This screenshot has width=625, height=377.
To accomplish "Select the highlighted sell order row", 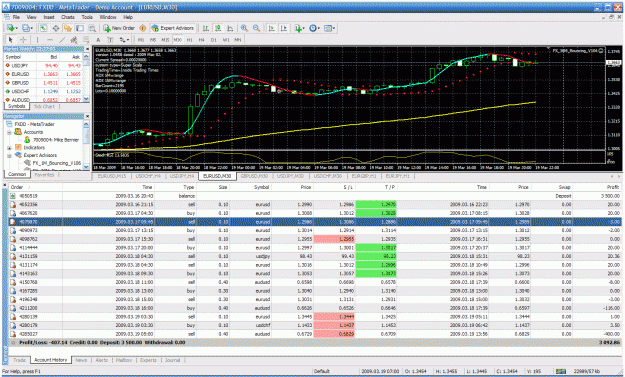I will 315,222.
